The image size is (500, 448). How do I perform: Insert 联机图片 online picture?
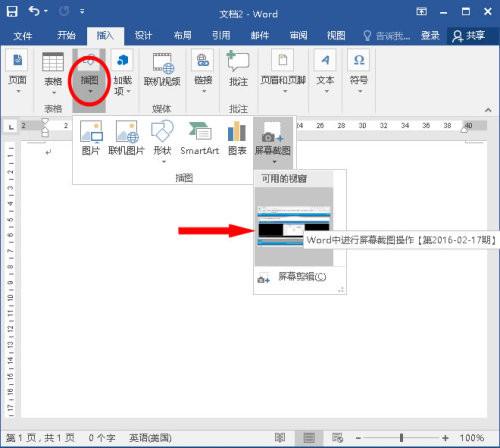pyautogui.click(x=126, y=138)
